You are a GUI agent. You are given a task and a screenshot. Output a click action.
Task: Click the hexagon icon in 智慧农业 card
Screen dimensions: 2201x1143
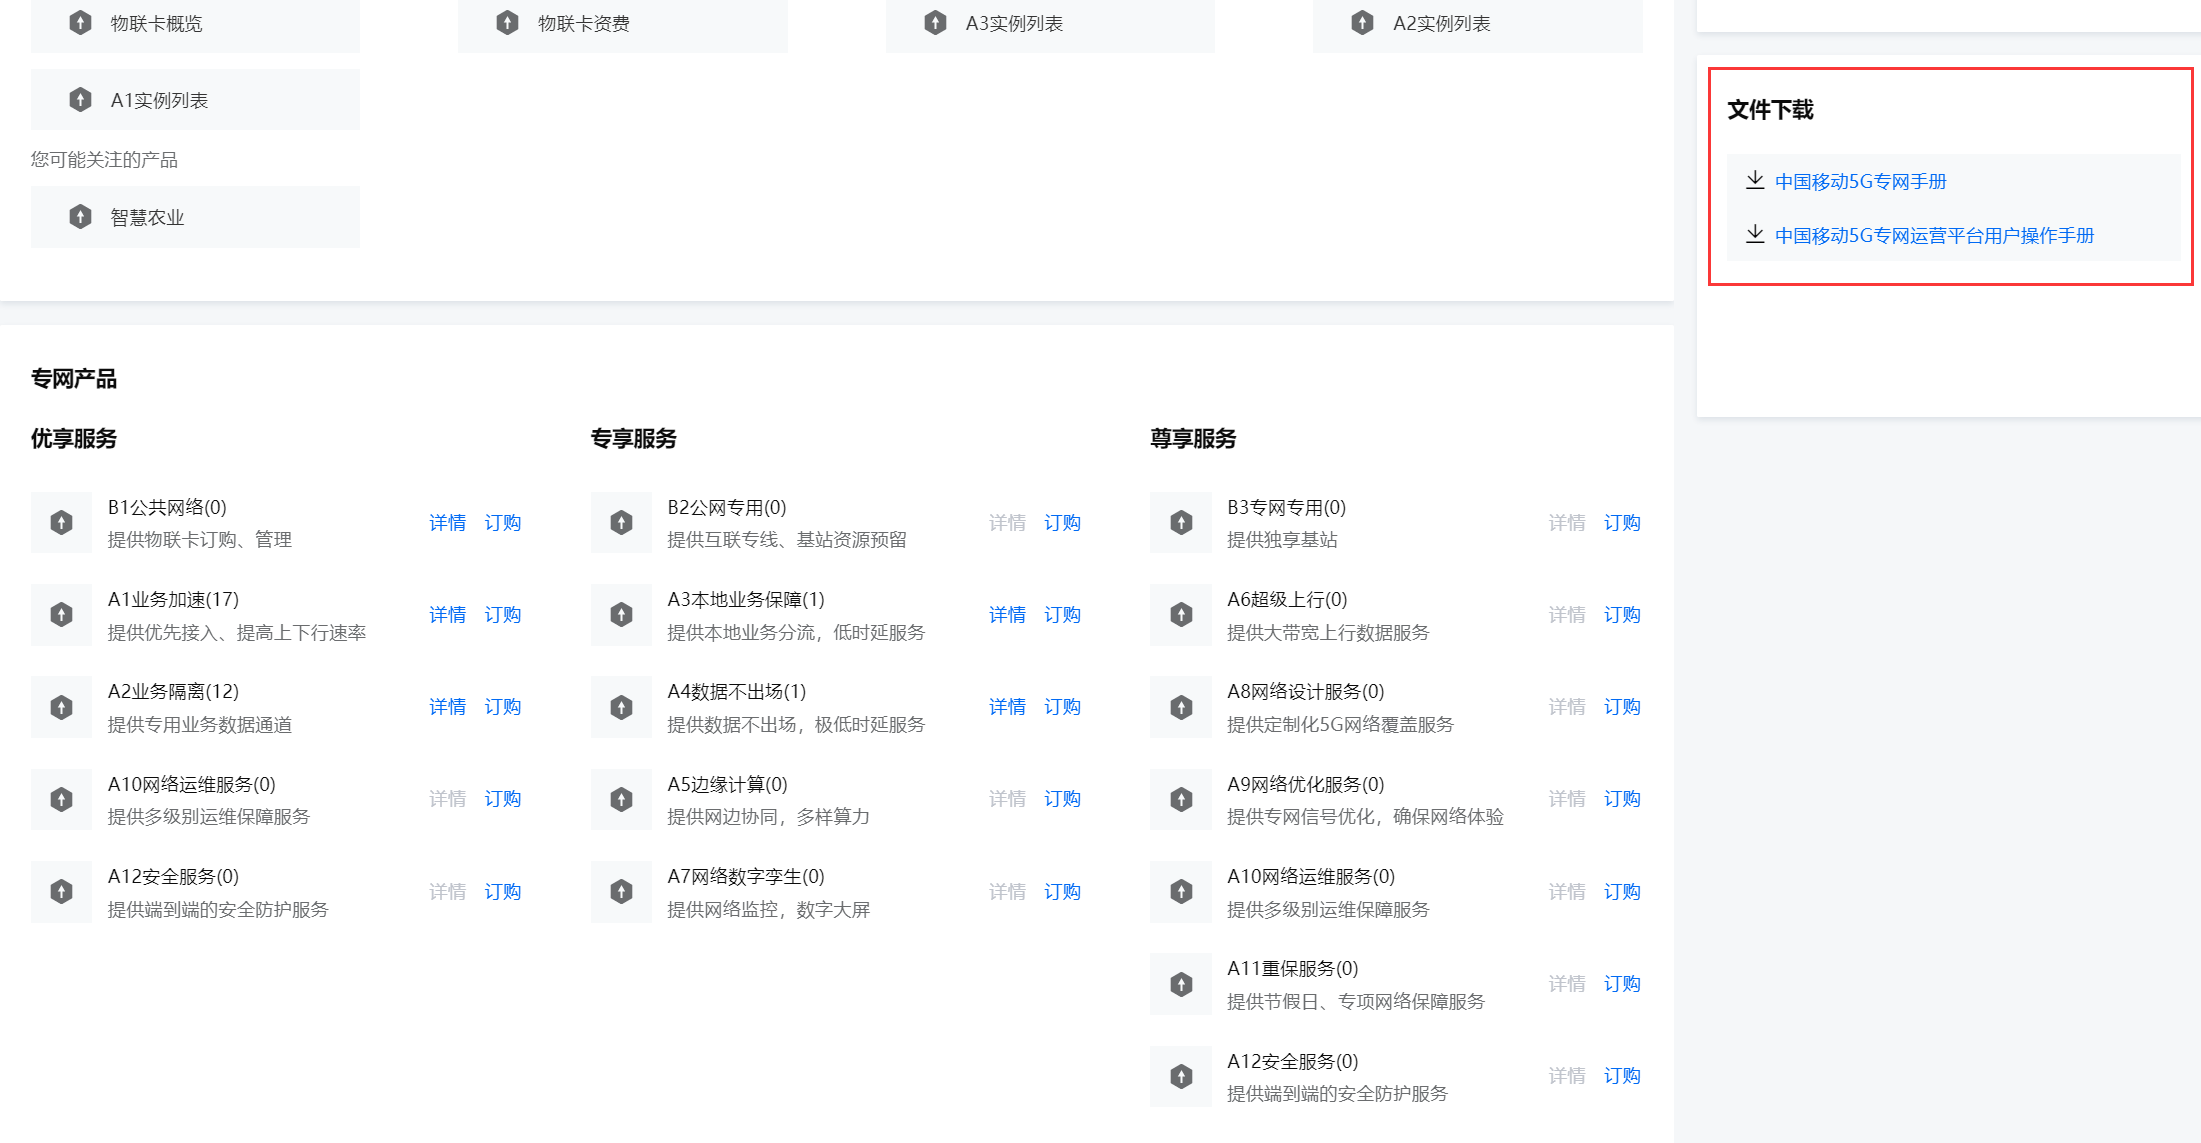tap(80, 217)
